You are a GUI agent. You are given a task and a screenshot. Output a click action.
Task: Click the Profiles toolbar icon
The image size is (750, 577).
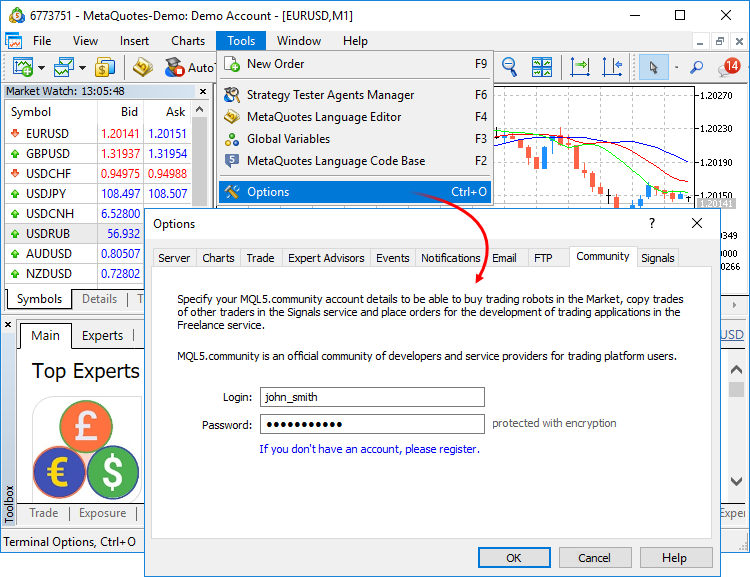click(64, 67)
